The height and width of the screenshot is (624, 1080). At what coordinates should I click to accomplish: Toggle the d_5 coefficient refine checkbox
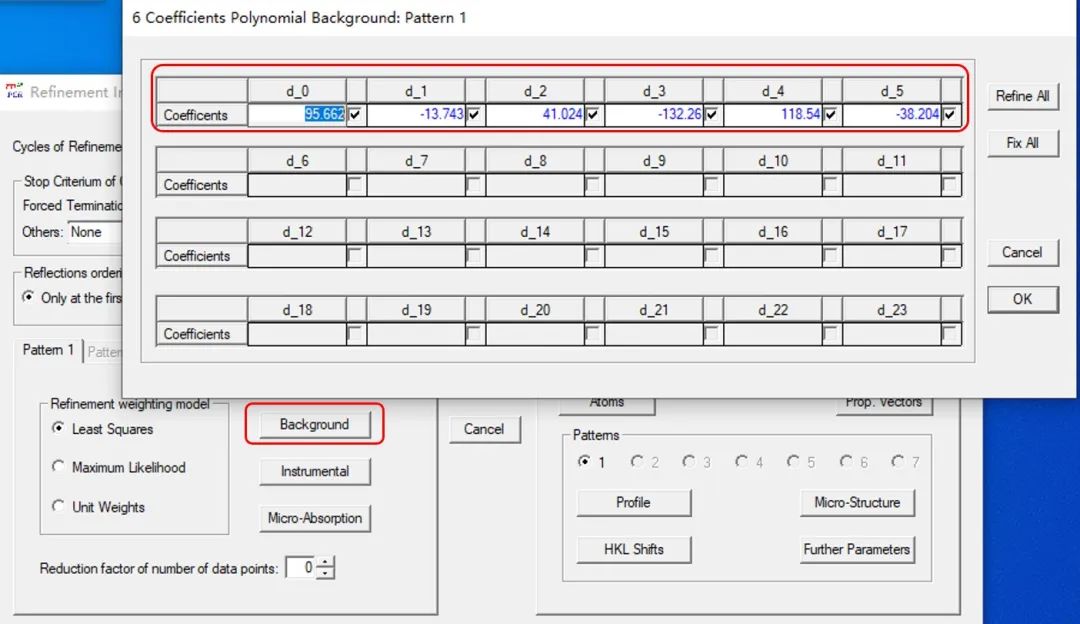click(x=949, y=115)
